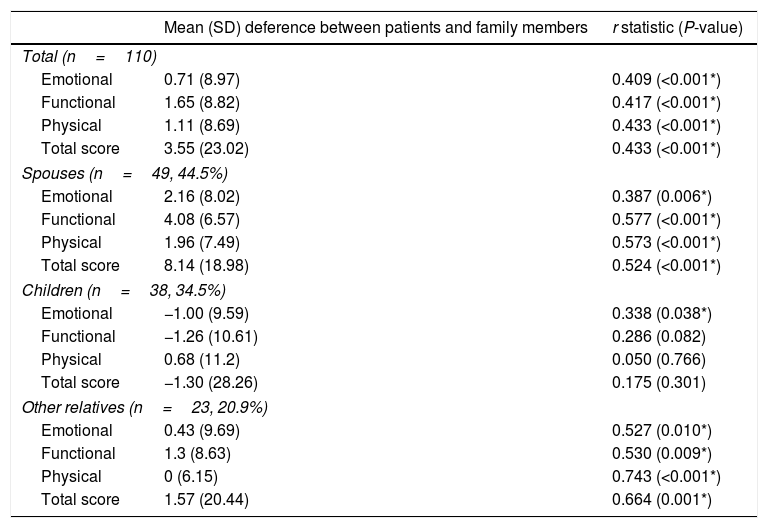Click the mean value −1.30 (28.26)
The width and height of the screenshot is (768, 528).
pos(206,383)
